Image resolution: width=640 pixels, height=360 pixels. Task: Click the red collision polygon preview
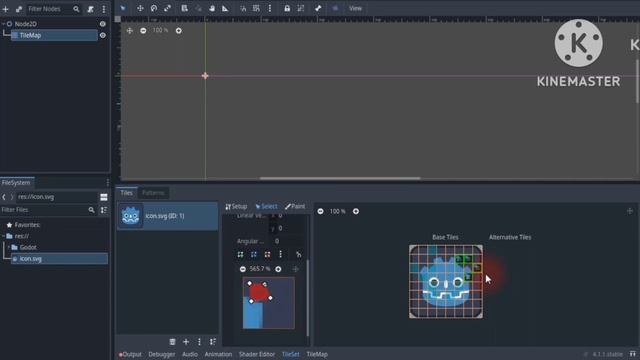[x=260, y=292]
